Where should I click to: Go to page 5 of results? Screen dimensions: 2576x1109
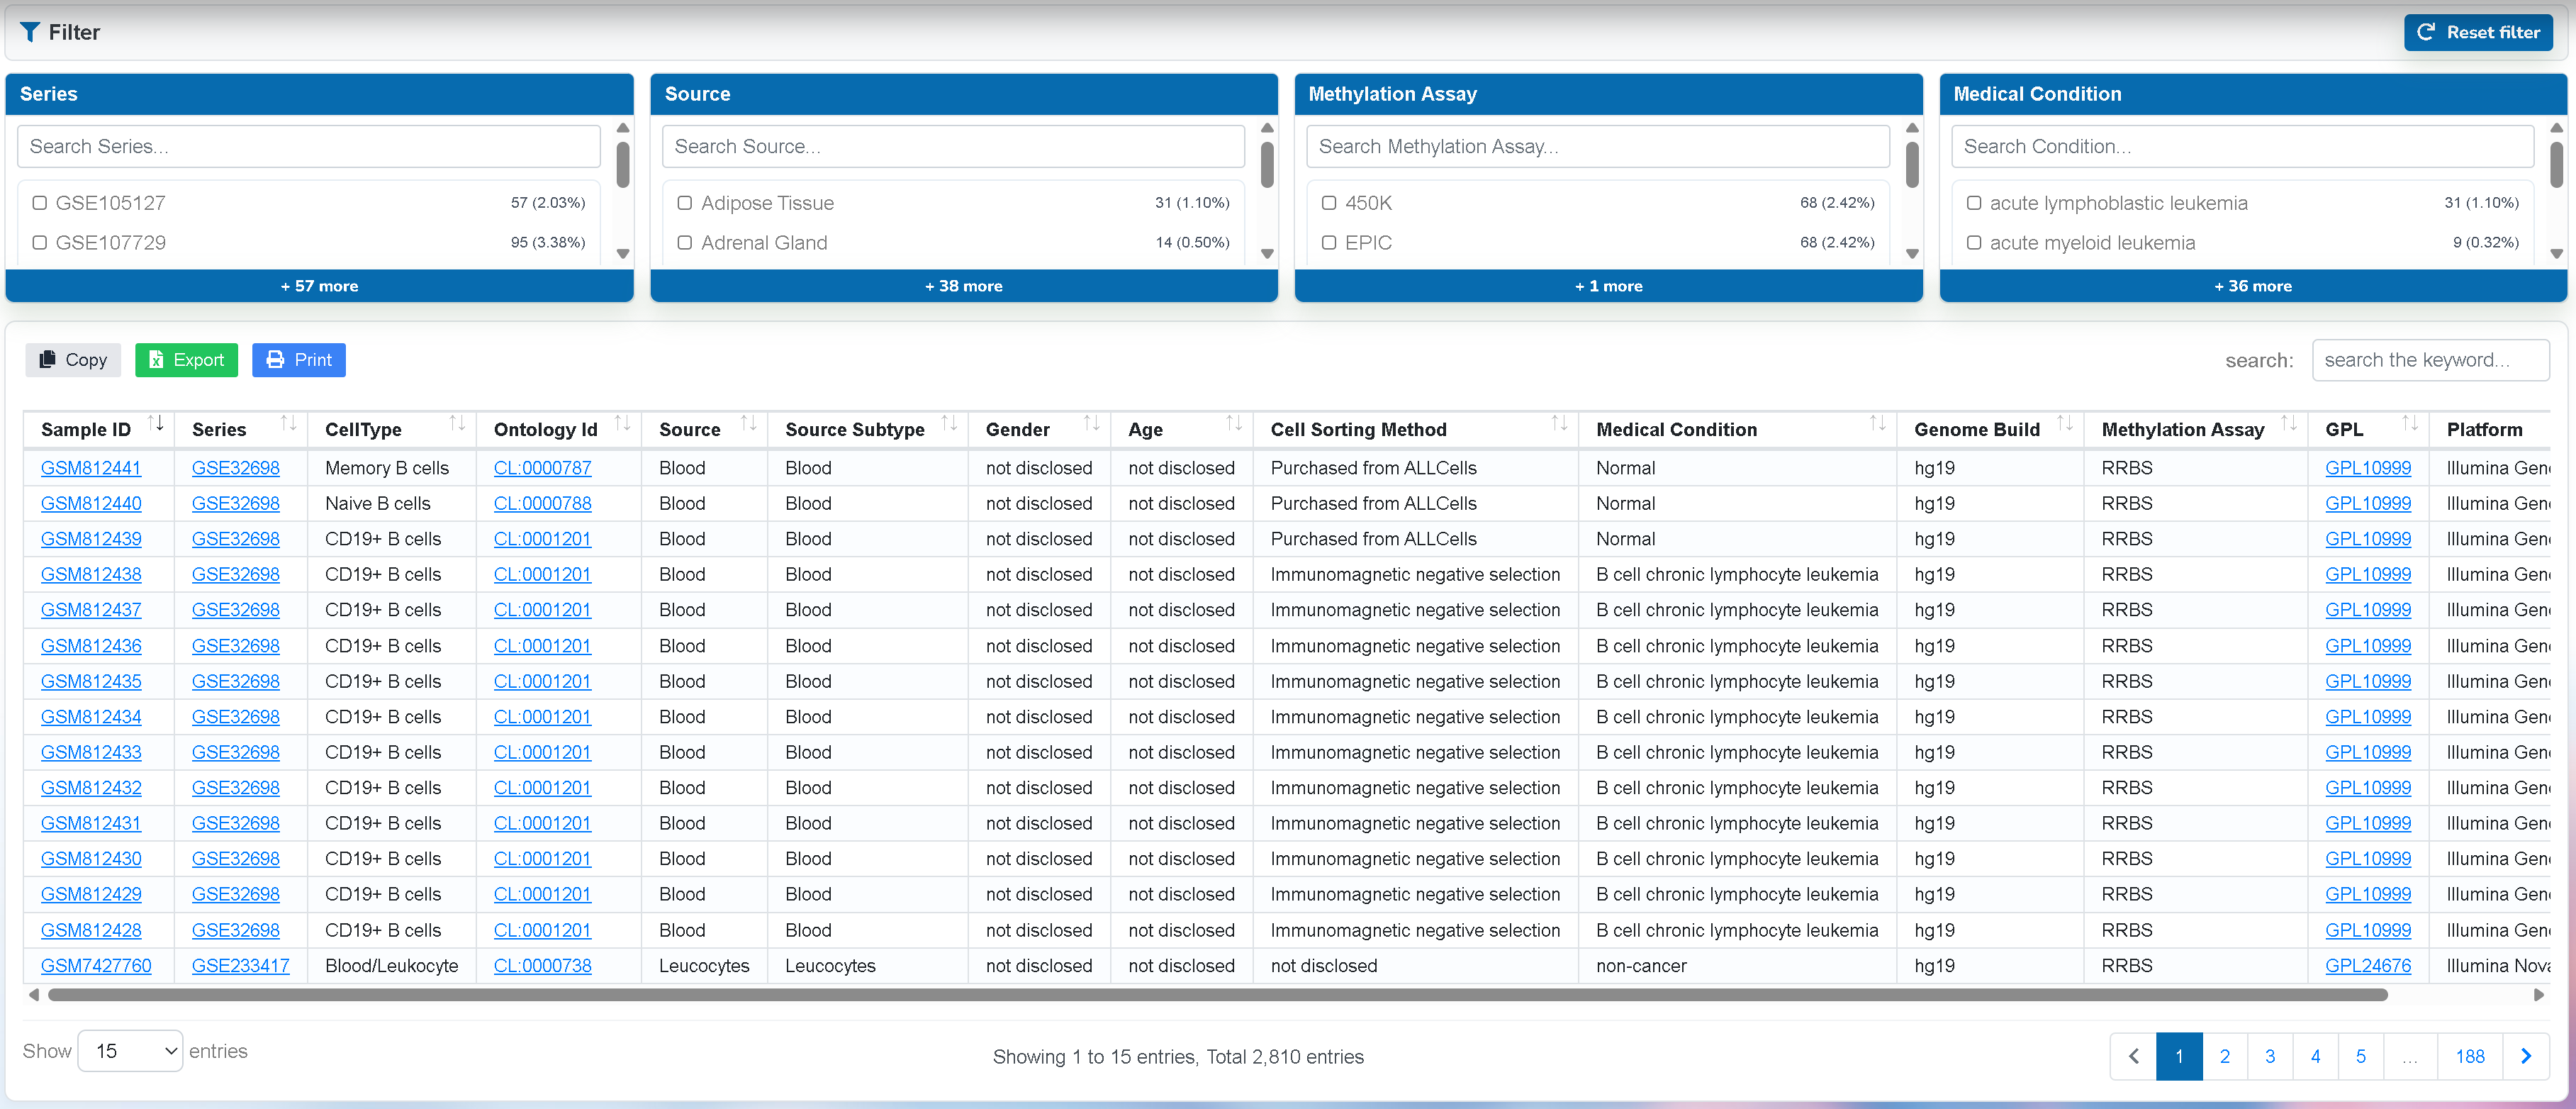(2360, 1056)
